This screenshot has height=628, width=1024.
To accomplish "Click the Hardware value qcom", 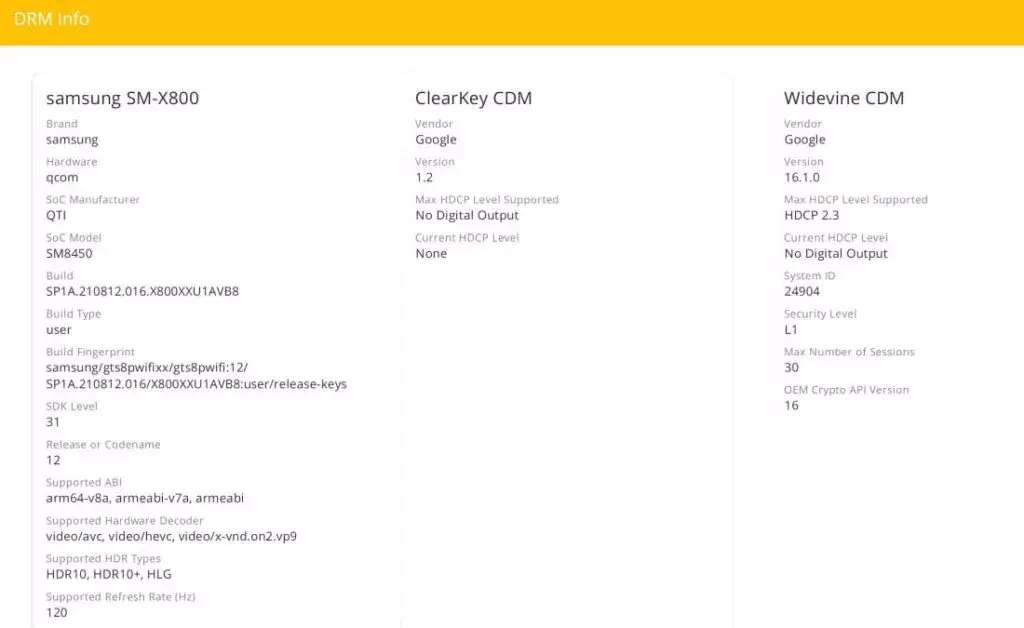I will tap(62, 178).
